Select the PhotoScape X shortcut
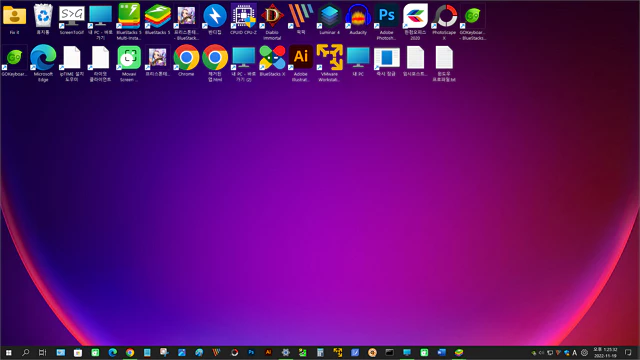This screenshot has width=640, height=360. pos(444,21)
